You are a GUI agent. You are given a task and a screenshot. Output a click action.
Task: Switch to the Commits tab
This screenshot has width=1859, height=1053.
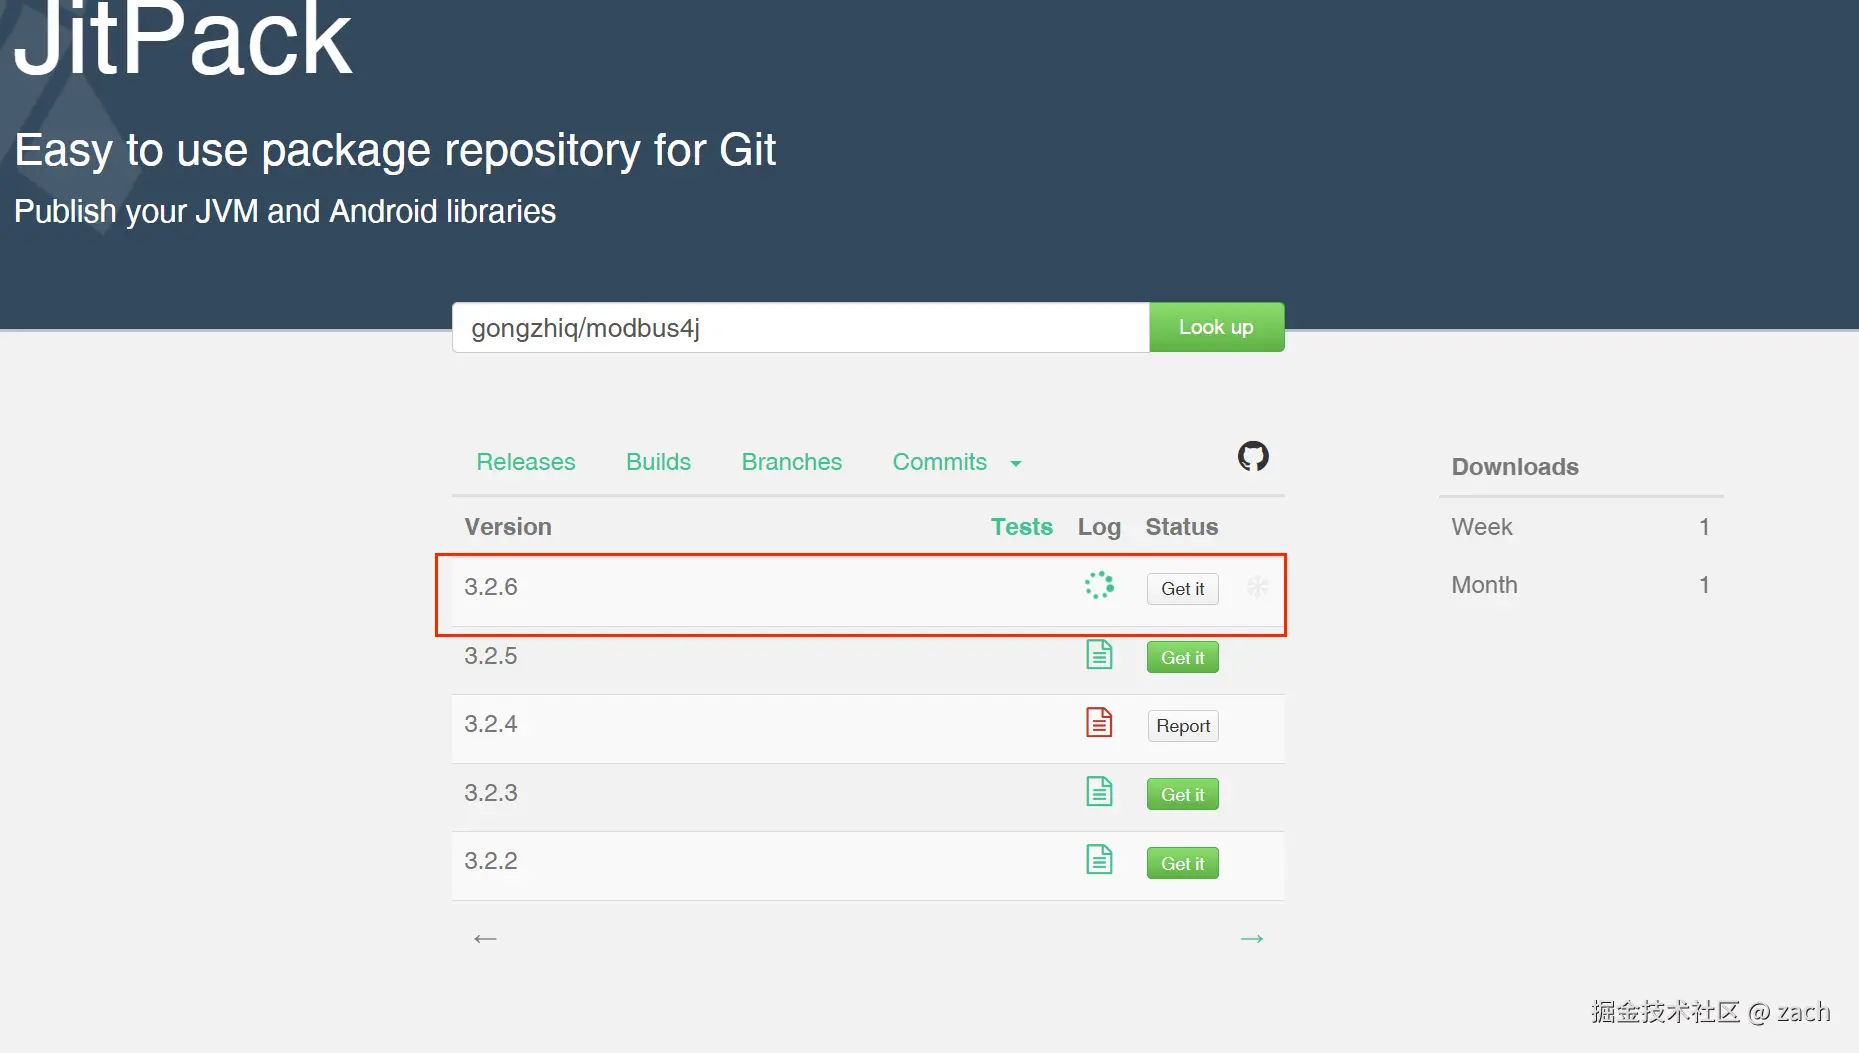tap(940, 462)
